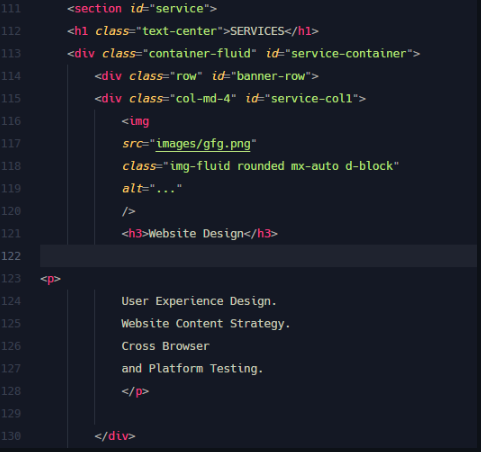This screenshot has width=481, height=452.
Task: Click line number 127 in the gutter
Action: (11, 369)
